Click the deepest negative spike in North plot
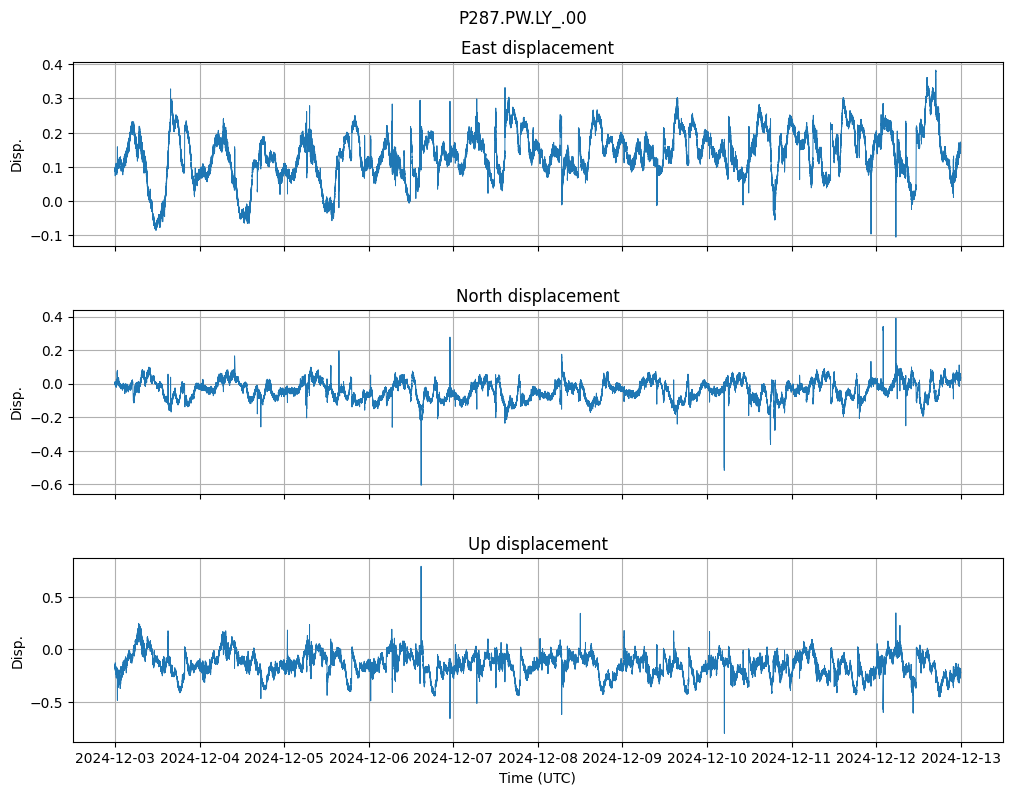The image size is (1012, 795). click(x=421, y=483)
